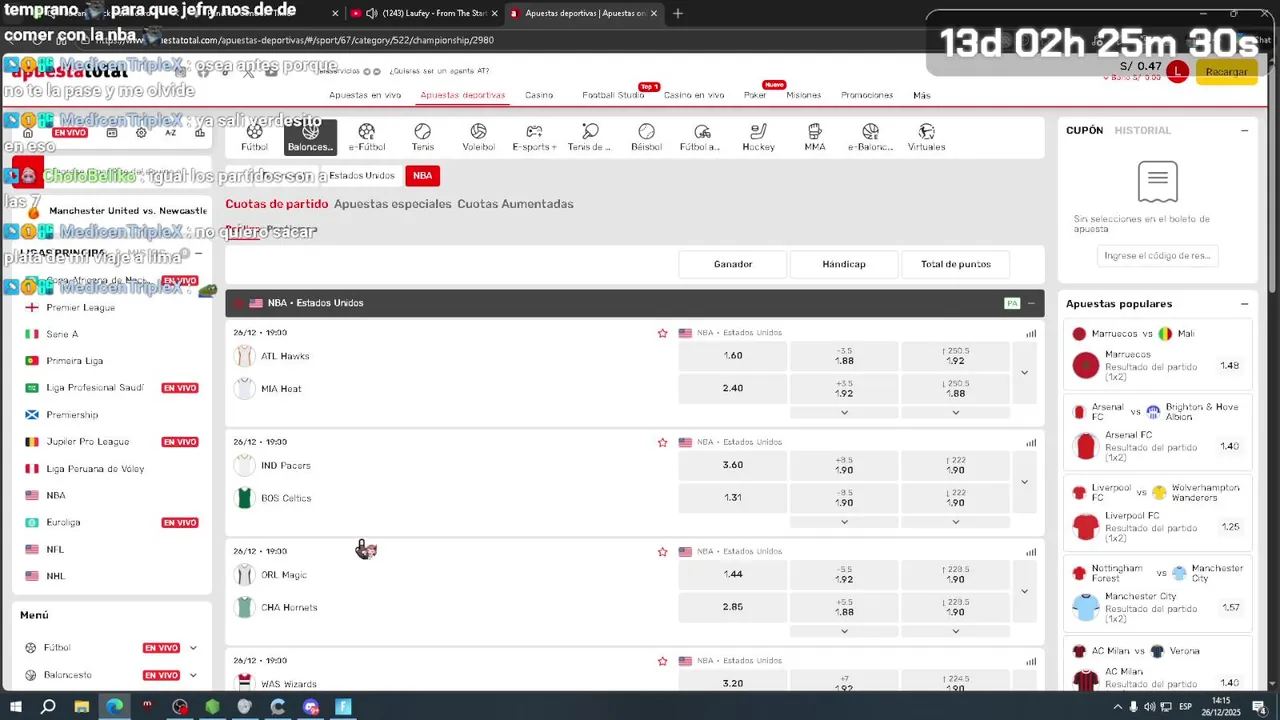Open Apuestas en vivo menu
The image size is (1280, 720).
[x=365, y=95]
